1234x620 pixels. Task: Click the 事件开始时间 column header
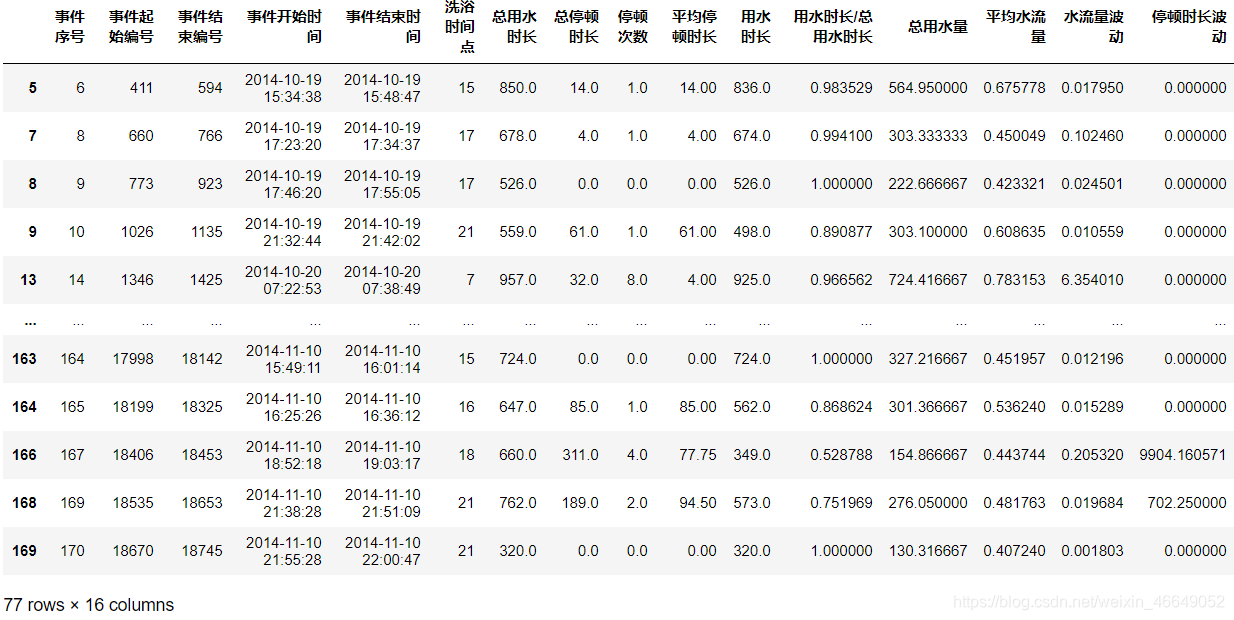(284, 27)
